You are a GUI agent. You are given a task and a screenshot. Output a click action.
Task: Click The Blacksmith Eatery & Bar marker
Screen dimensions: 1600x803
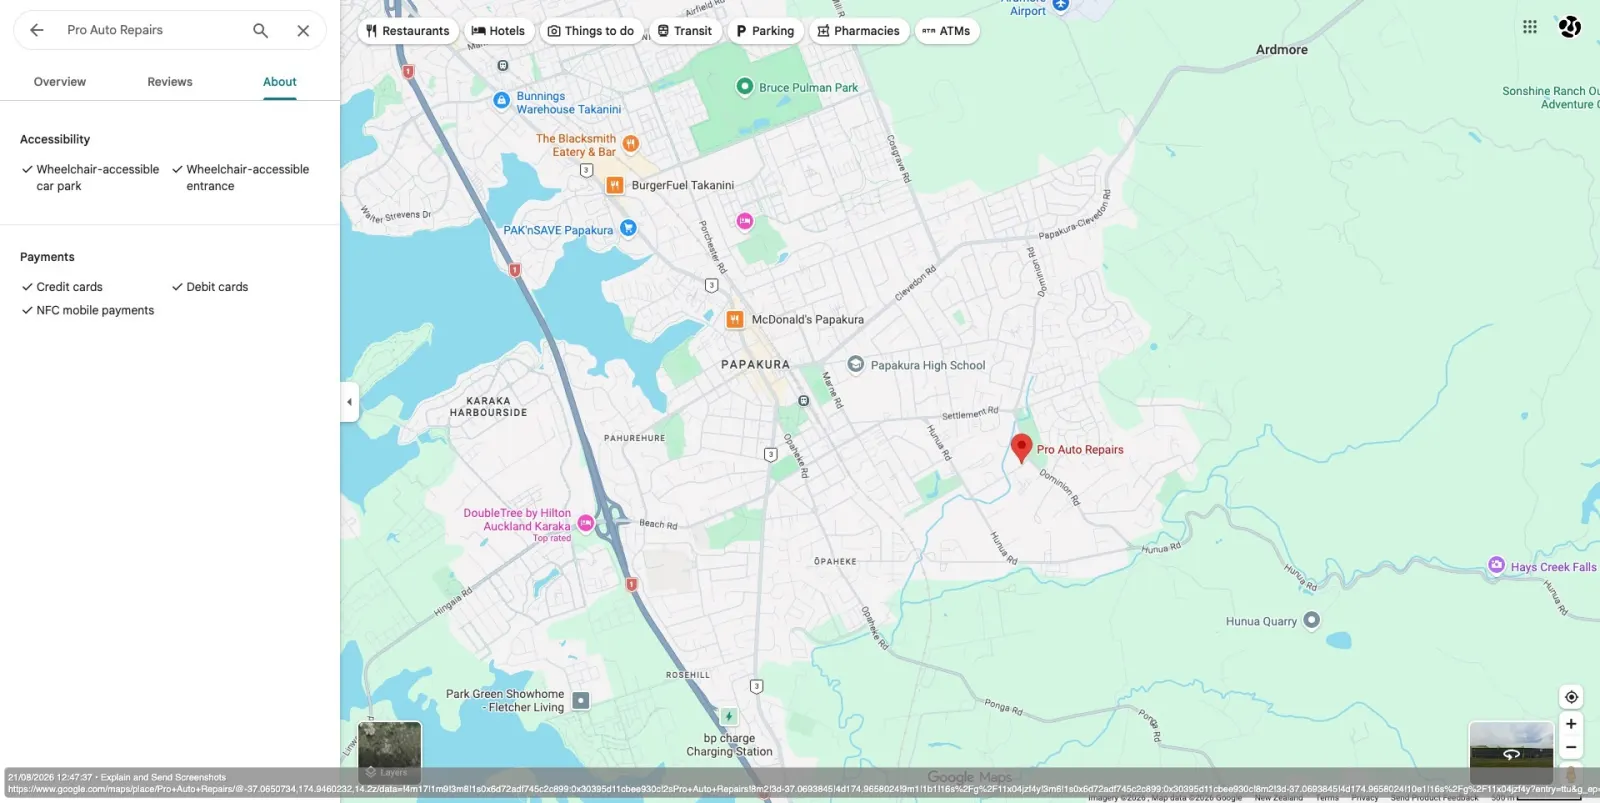pyautogui.click(x=630, y=143)
